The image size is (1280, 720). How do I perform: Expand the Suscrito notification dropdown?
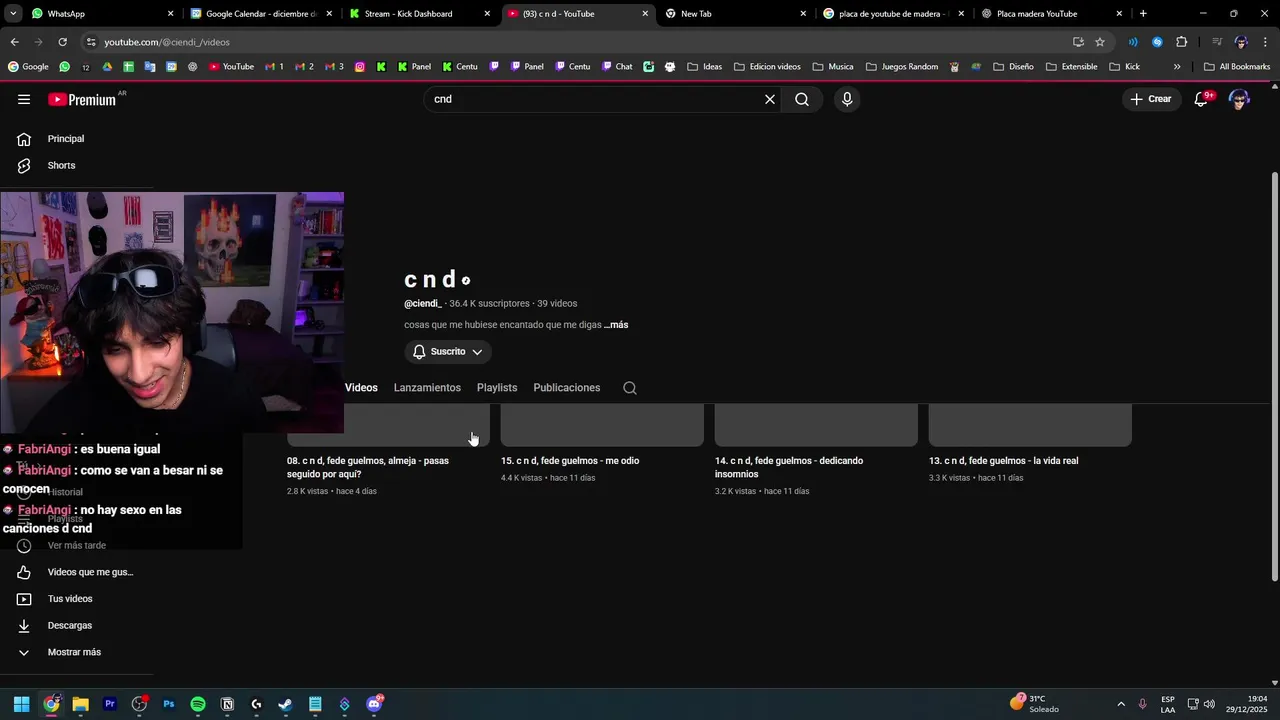point(448,352)
